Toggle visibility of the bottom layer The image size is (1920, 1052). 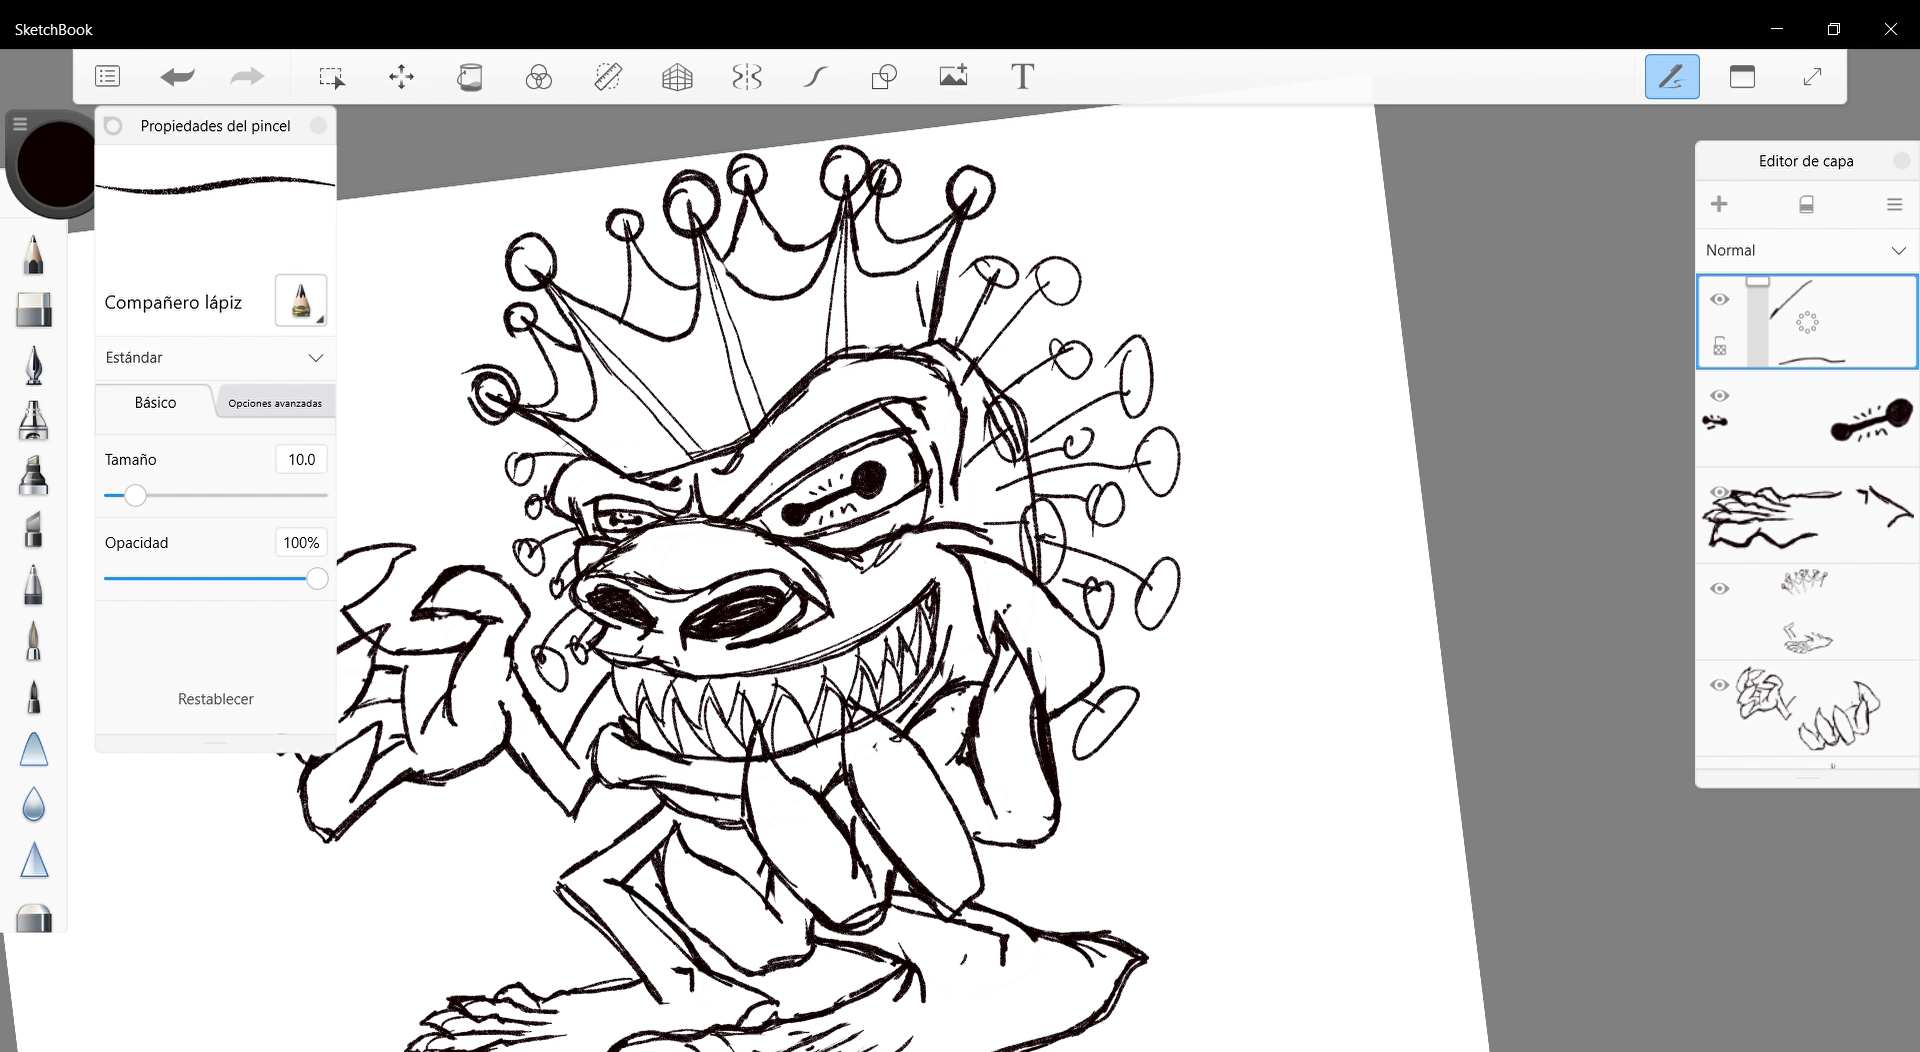coord(1720,685)
